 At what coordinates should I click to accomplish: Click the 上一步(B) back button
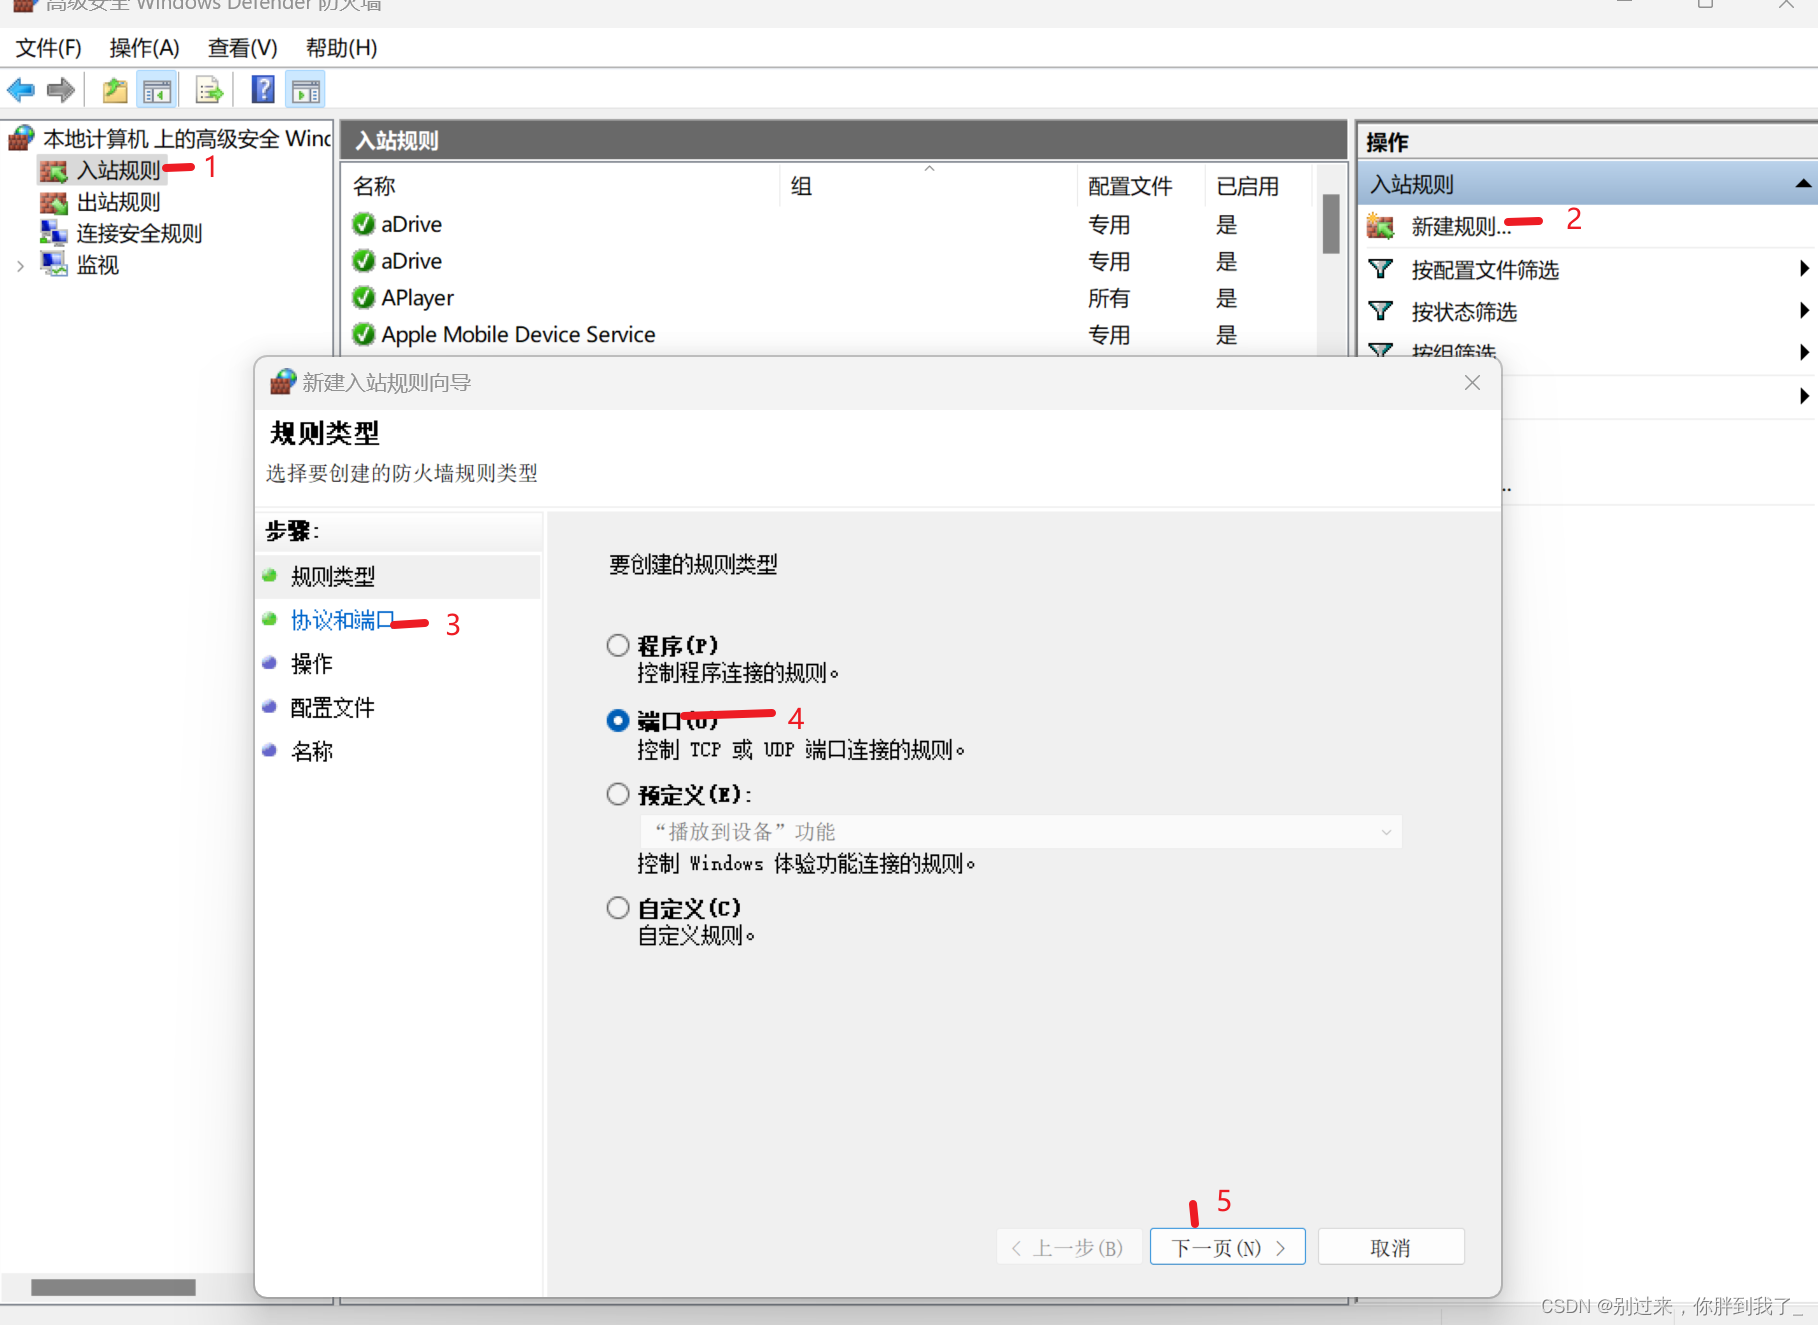click(x=1068, y=1247)
